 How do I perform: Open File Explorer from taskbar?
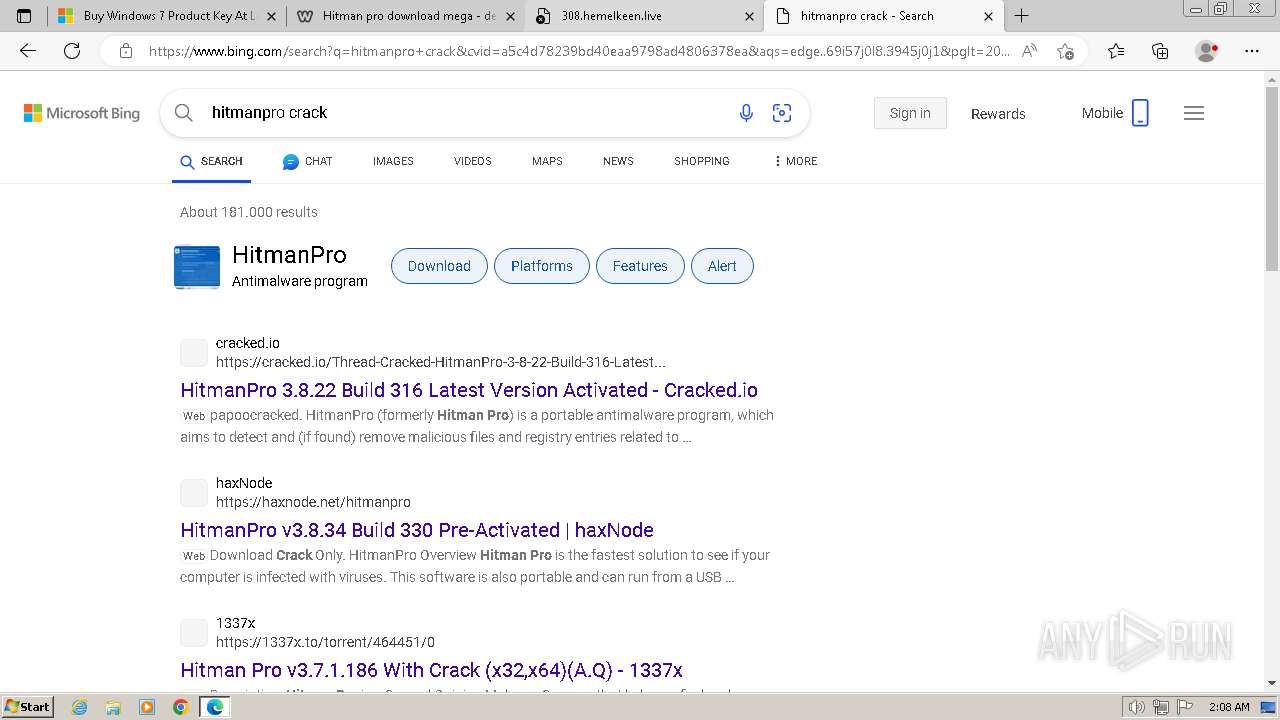[x=113, y=707]
